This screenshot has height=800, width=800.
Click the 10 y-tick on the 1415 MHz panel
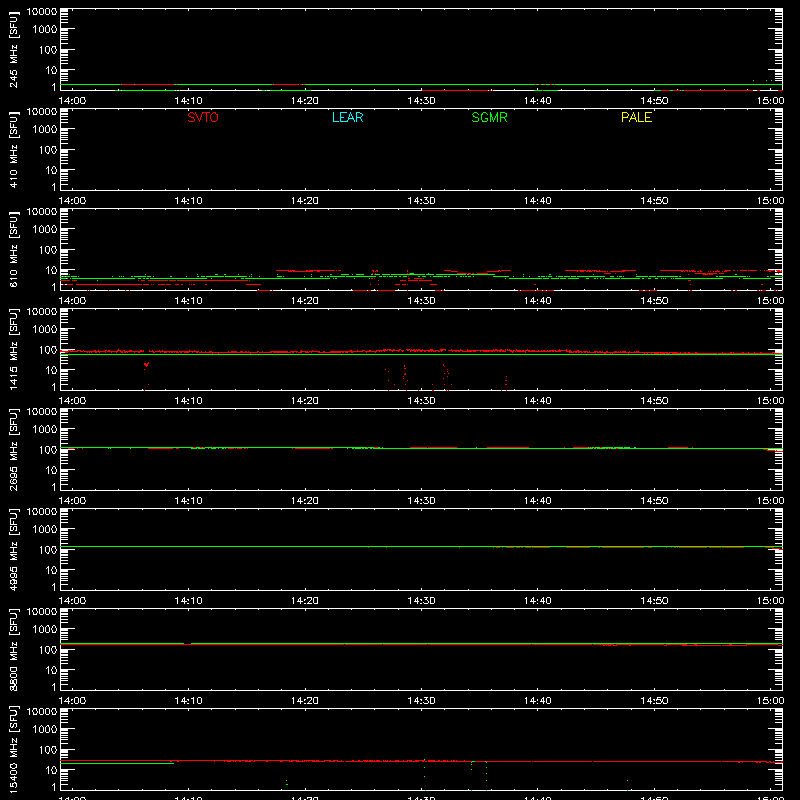point(51,370)
